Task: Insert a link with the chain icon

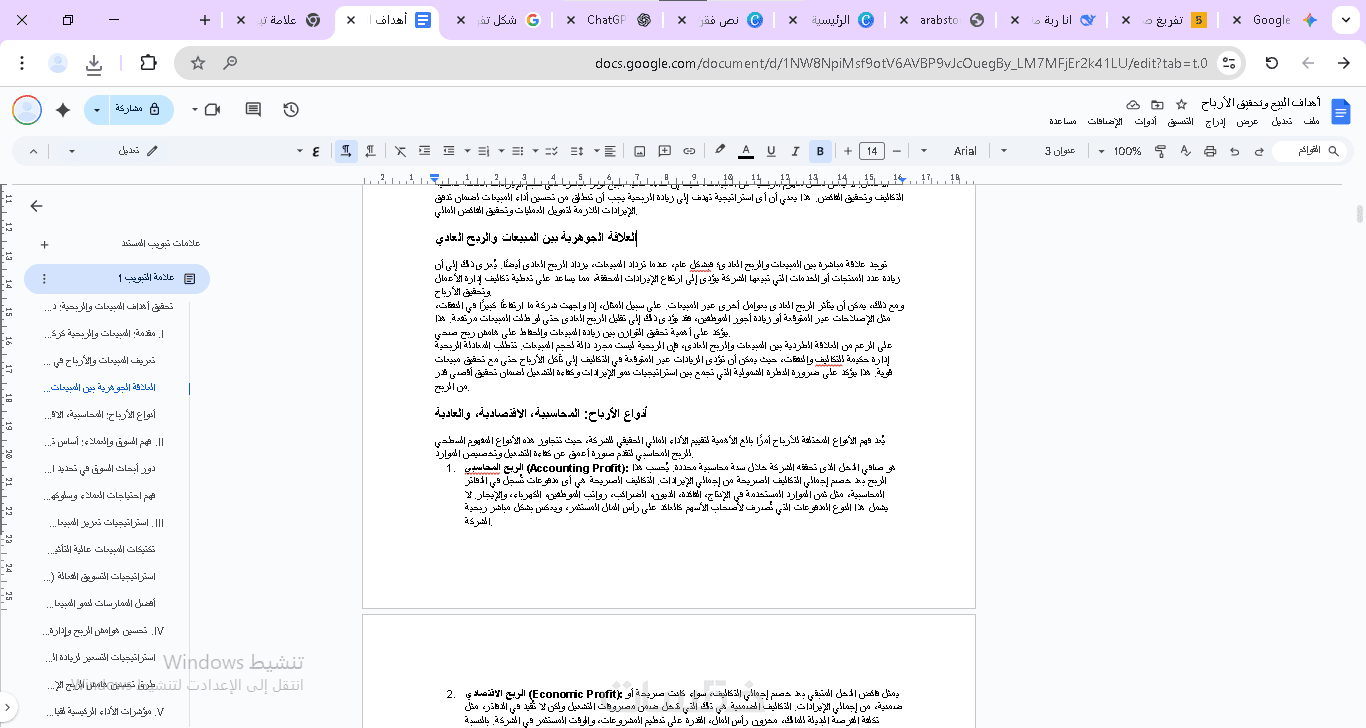Action: tap(689, 151)
